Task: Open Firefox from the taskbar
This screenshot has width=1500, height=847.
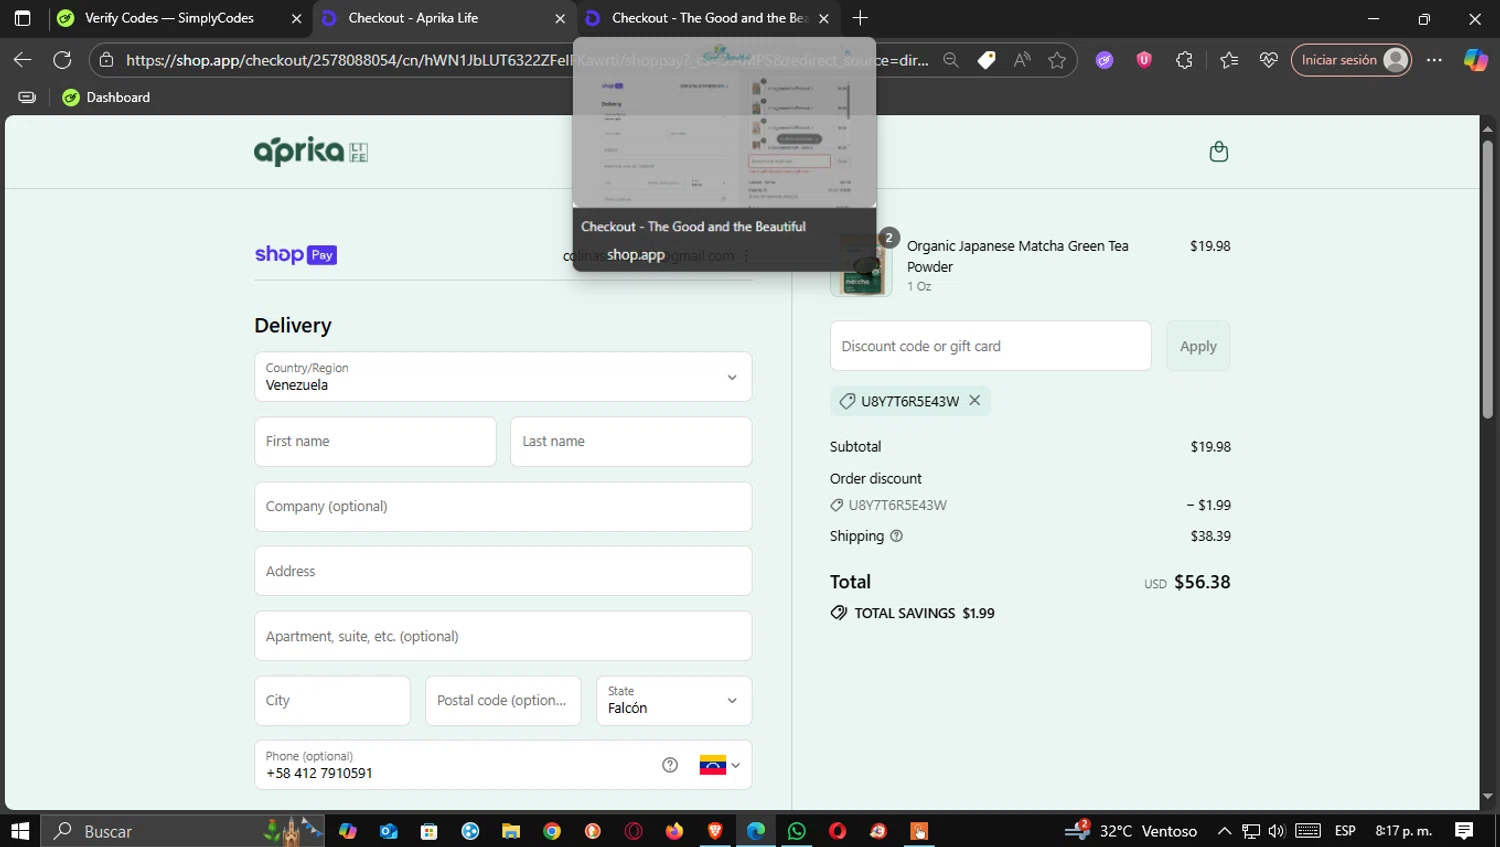Action: (x=674, y=831)
